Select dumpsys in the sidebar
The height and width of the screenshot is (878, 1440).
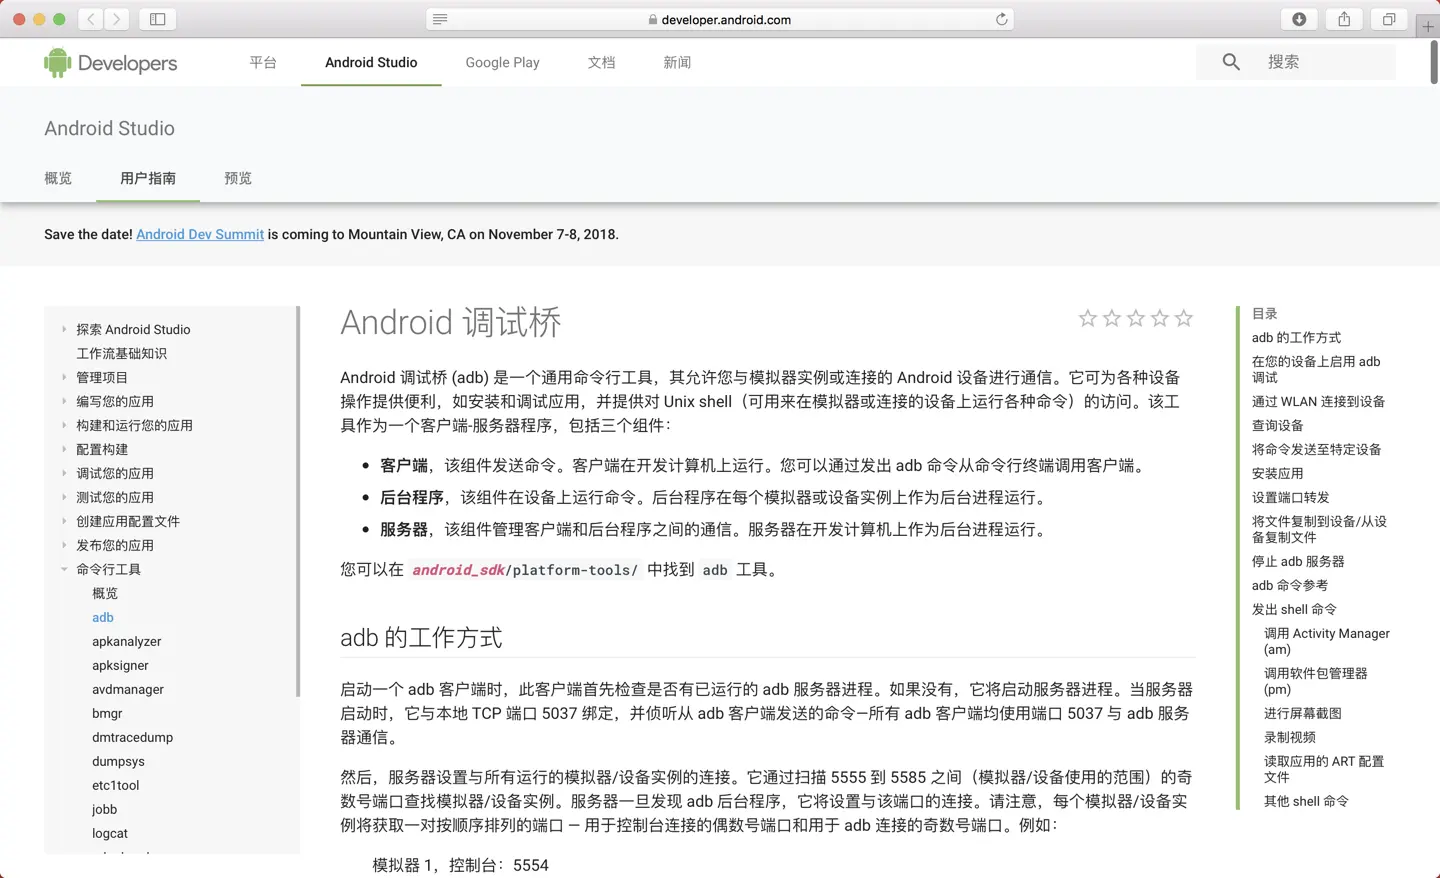pos(118,761)
